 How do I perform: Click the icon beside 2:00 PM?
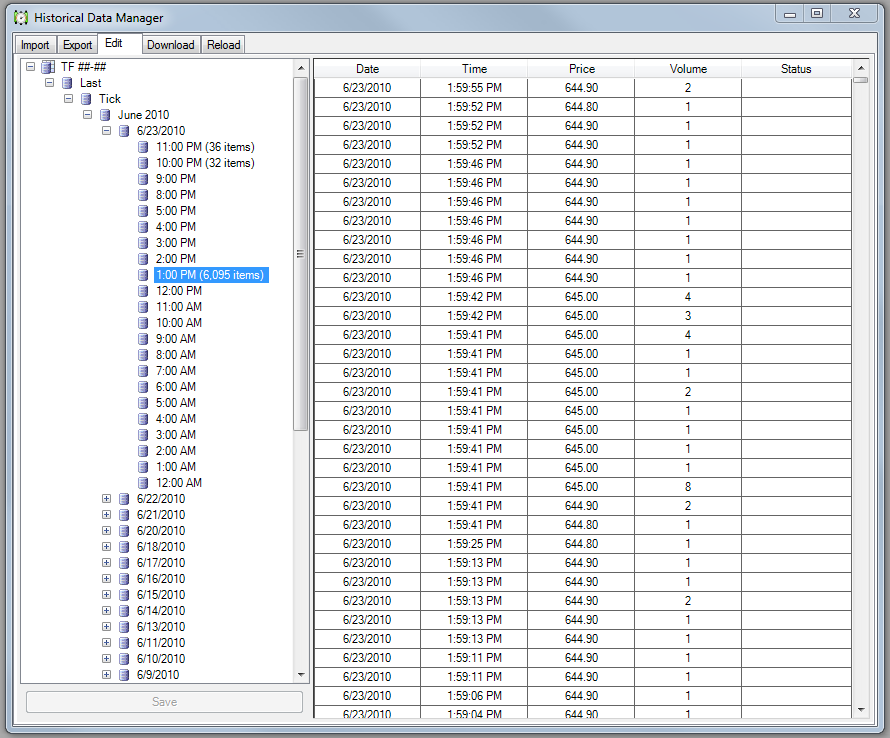(144, 259)
